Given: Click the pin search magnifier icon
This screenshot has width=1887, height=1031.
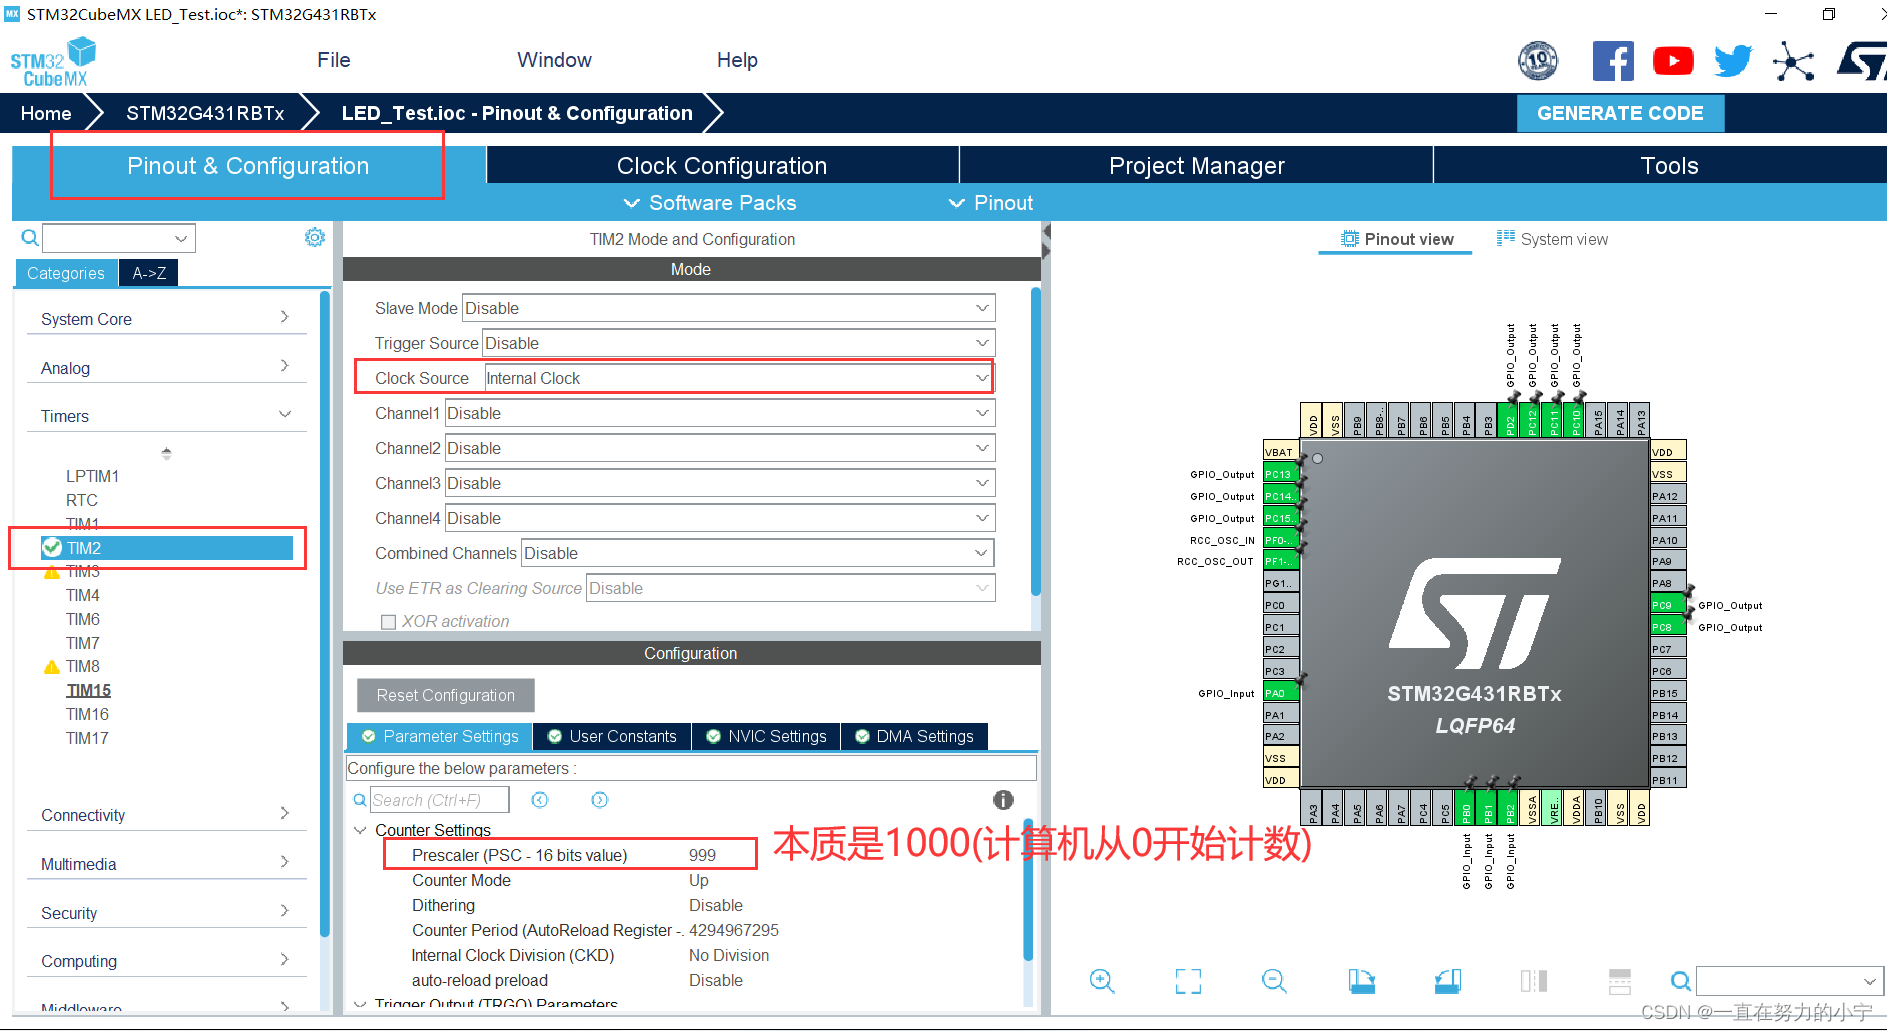Looking at the screenshot, I should click(1681, 981).
